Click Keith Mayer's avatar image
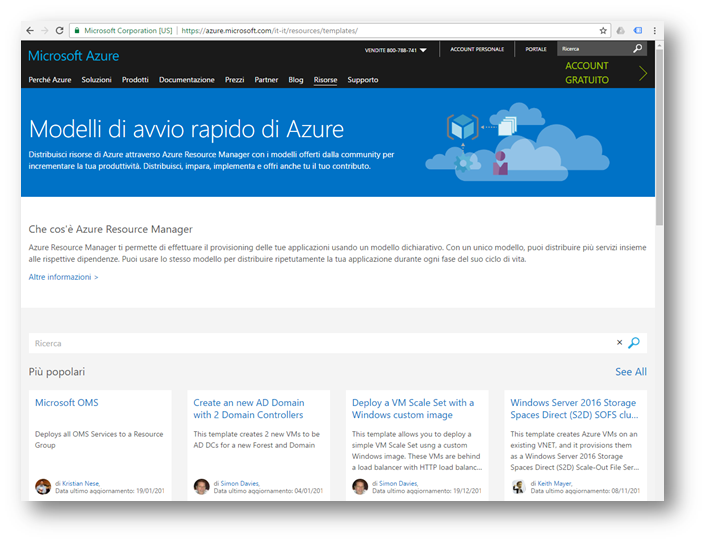This screenshot has height=543, width=706. point(518,486)
